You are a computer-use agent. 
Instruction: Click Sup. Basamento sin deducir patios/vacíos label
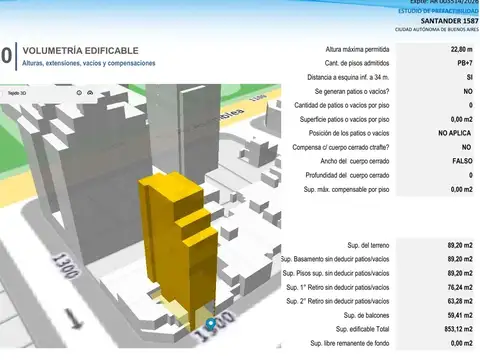(335, 259)
